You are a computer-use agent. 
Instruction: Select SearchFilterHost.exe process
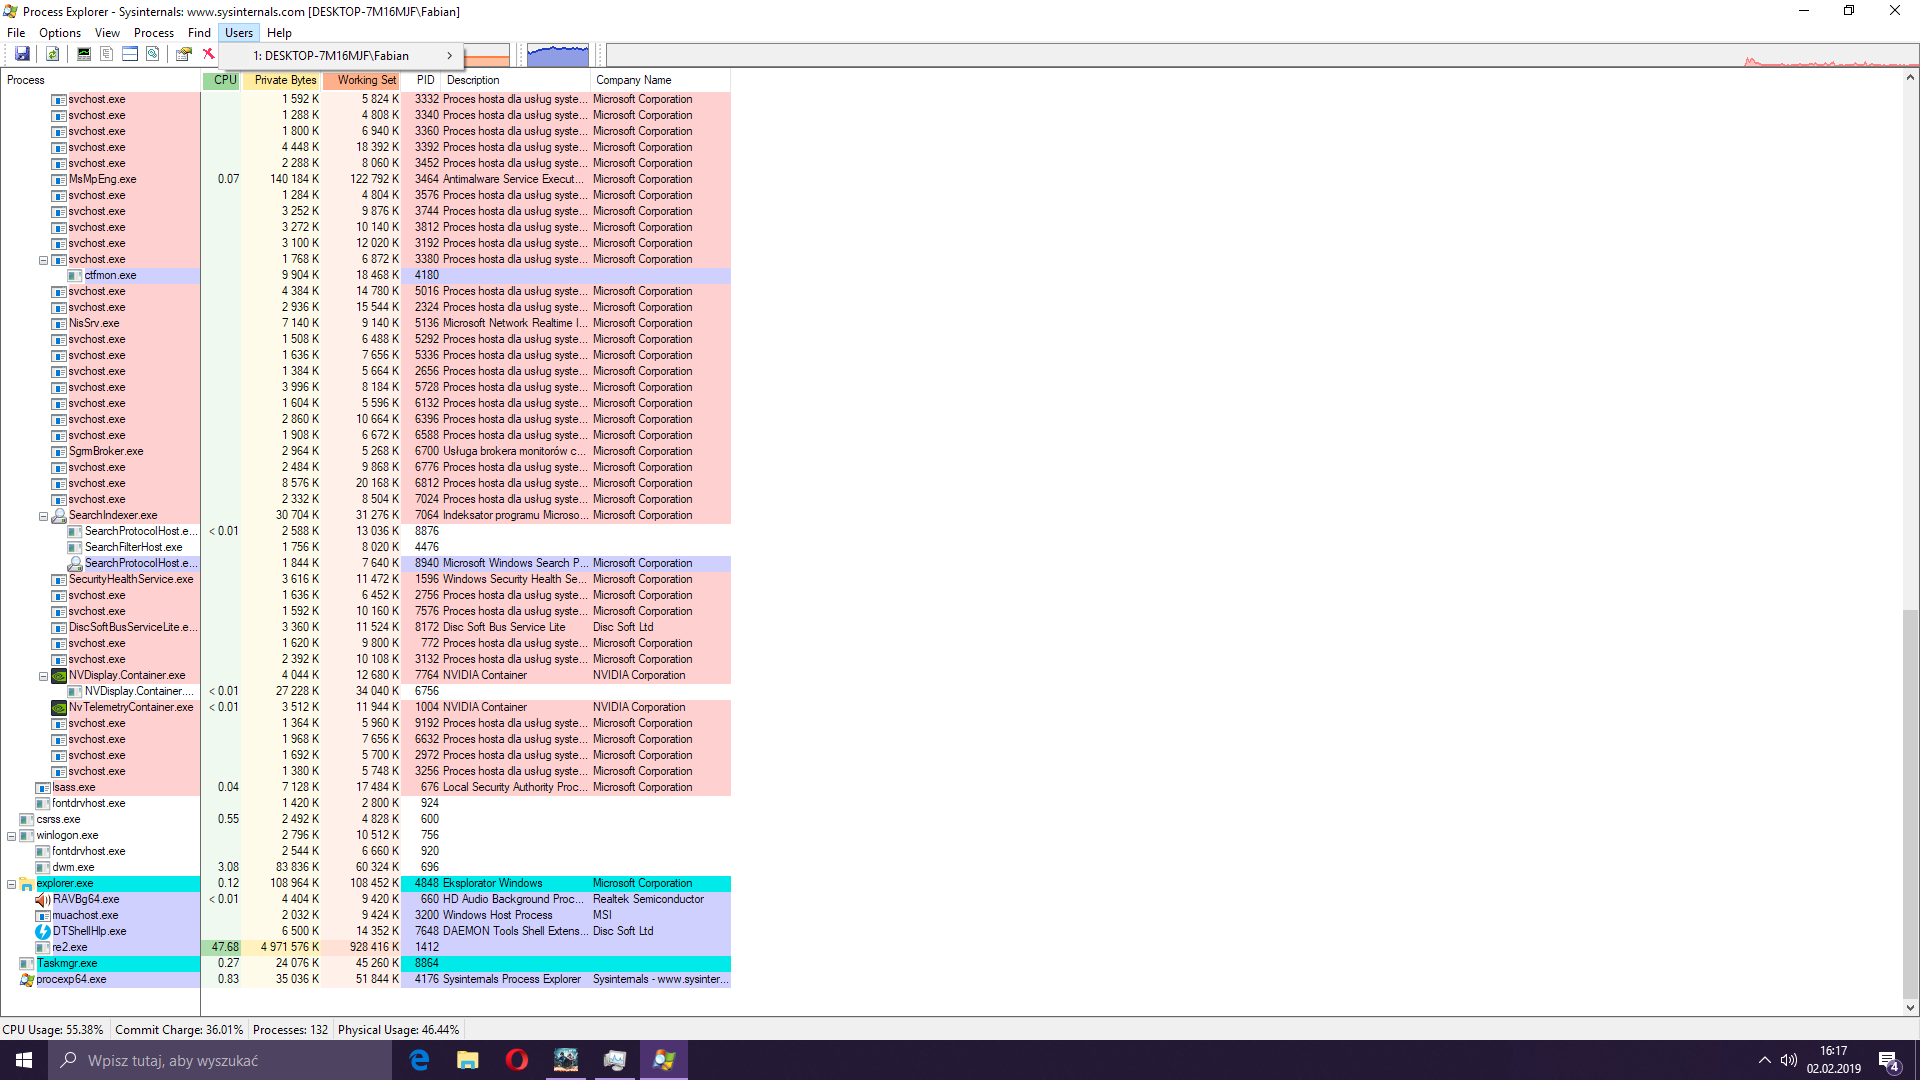[x=134, y=547]
